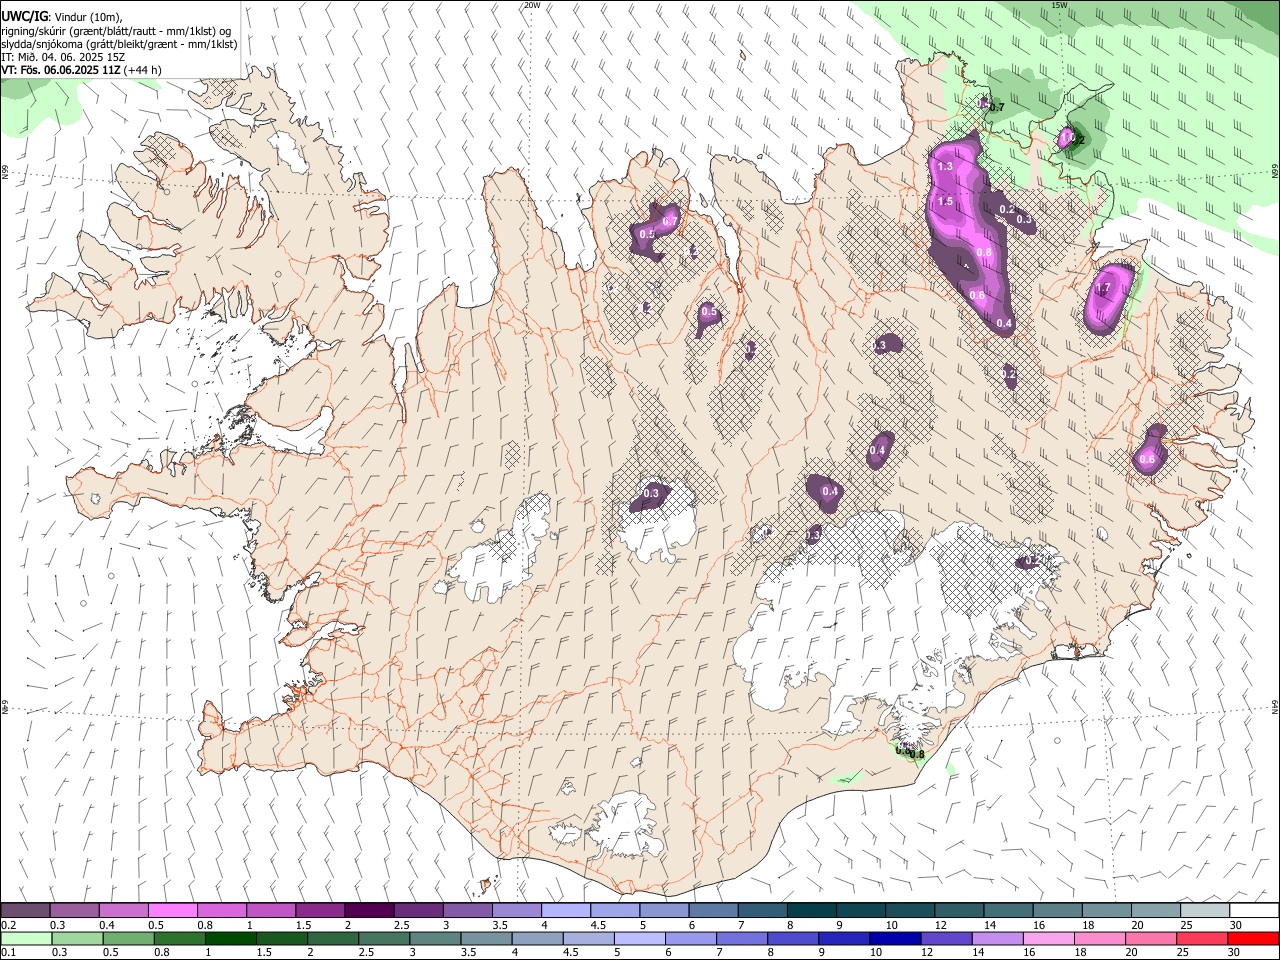Viewport: 1280px width, 960px height.
Task: Click the "1.3" snowfall value on the map
Action: coord(945,166)
